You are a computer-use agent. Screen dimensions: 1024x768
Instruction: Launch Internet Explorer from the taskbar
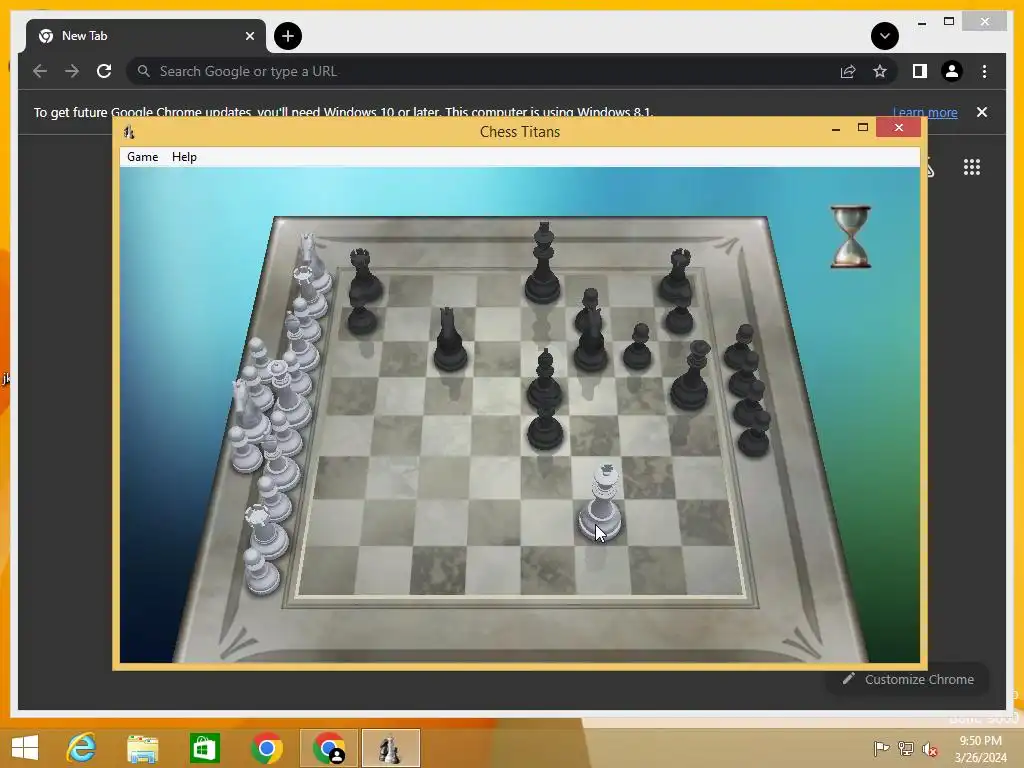point(82,748)
